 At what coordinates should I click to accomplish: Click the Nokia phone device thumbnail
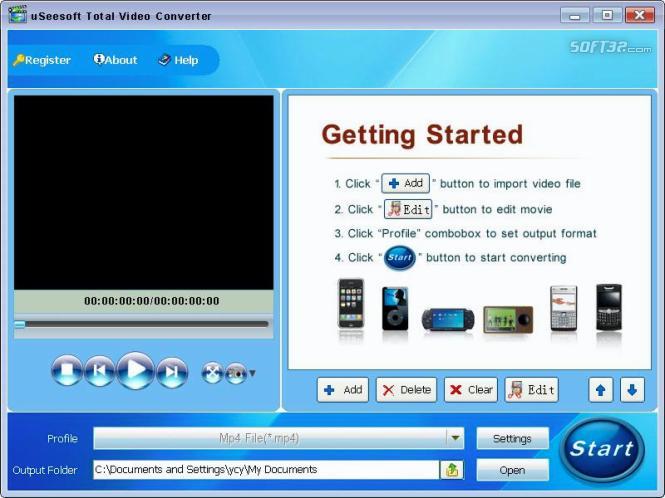(564, 308)
